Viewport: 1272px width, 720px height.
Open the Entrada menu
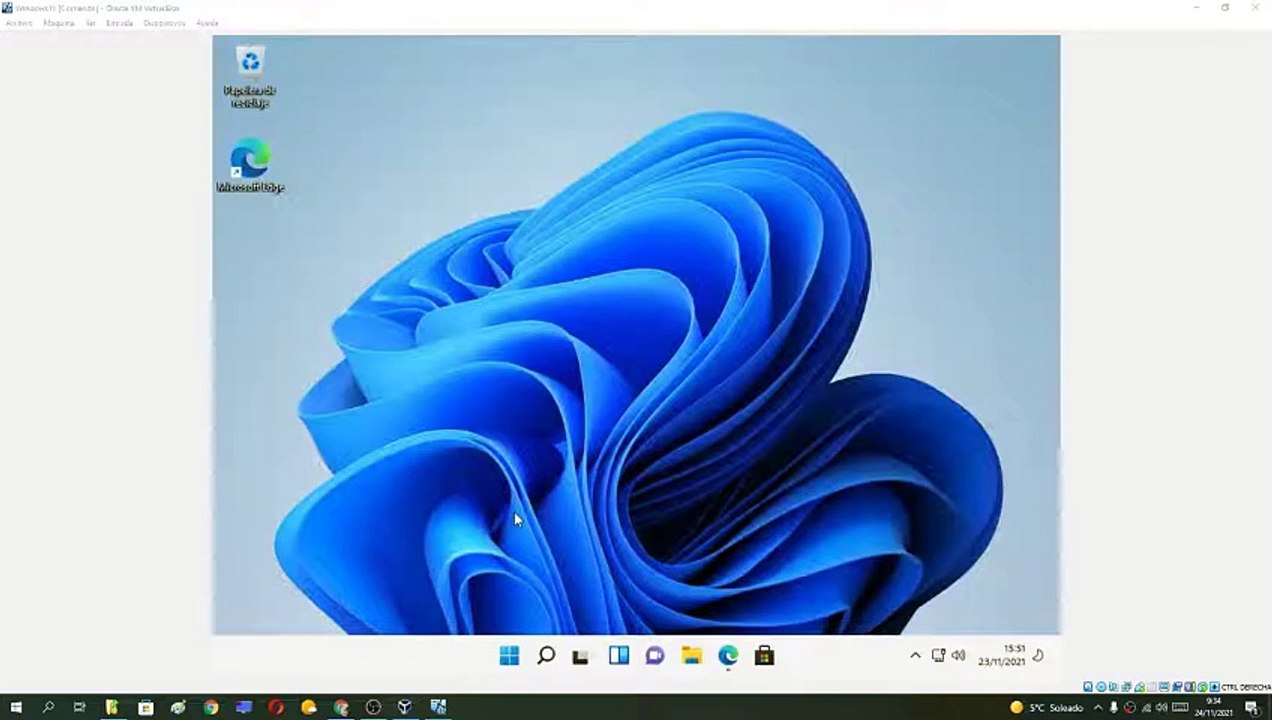[119, 23]
